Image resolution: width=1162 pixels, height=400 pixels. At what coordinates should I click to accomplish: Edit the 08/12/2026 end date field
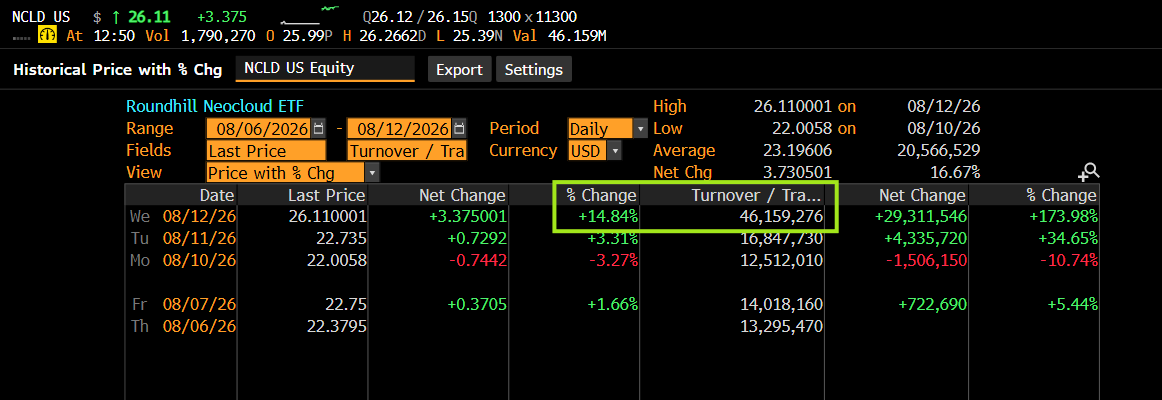(400, 129)
